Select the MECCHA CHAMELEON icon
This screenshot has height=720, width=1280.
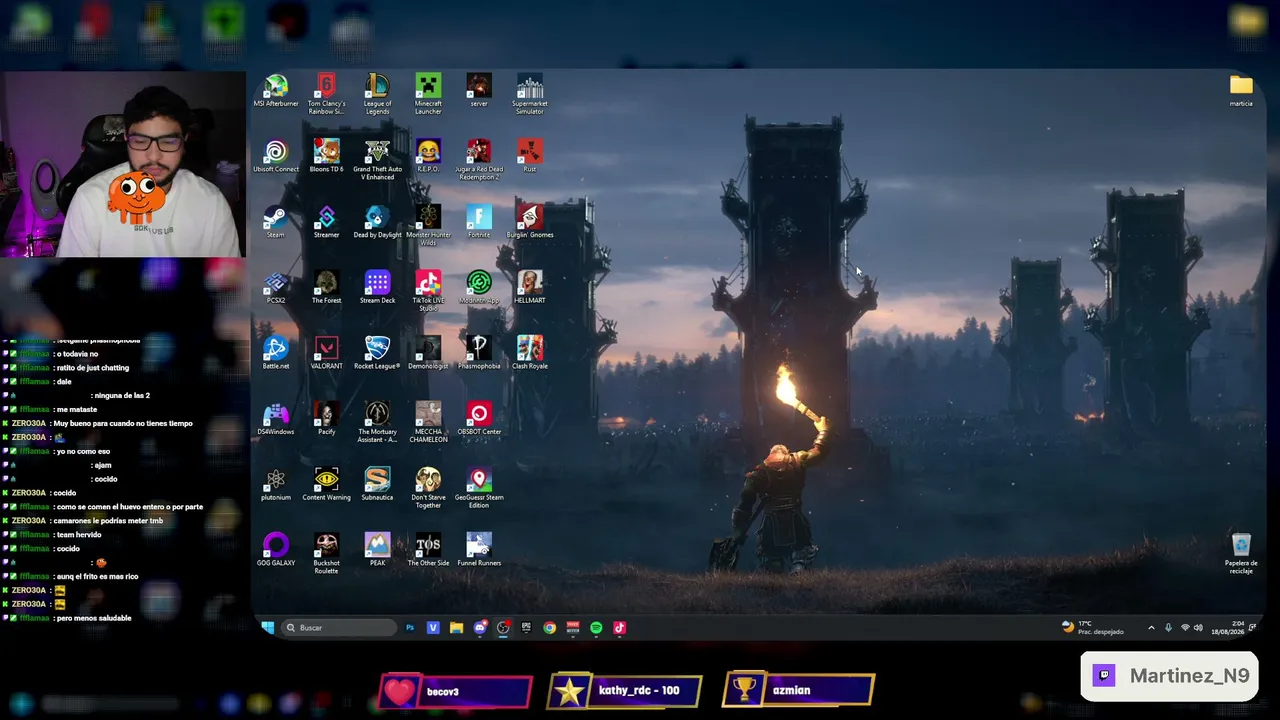[428, 422]
